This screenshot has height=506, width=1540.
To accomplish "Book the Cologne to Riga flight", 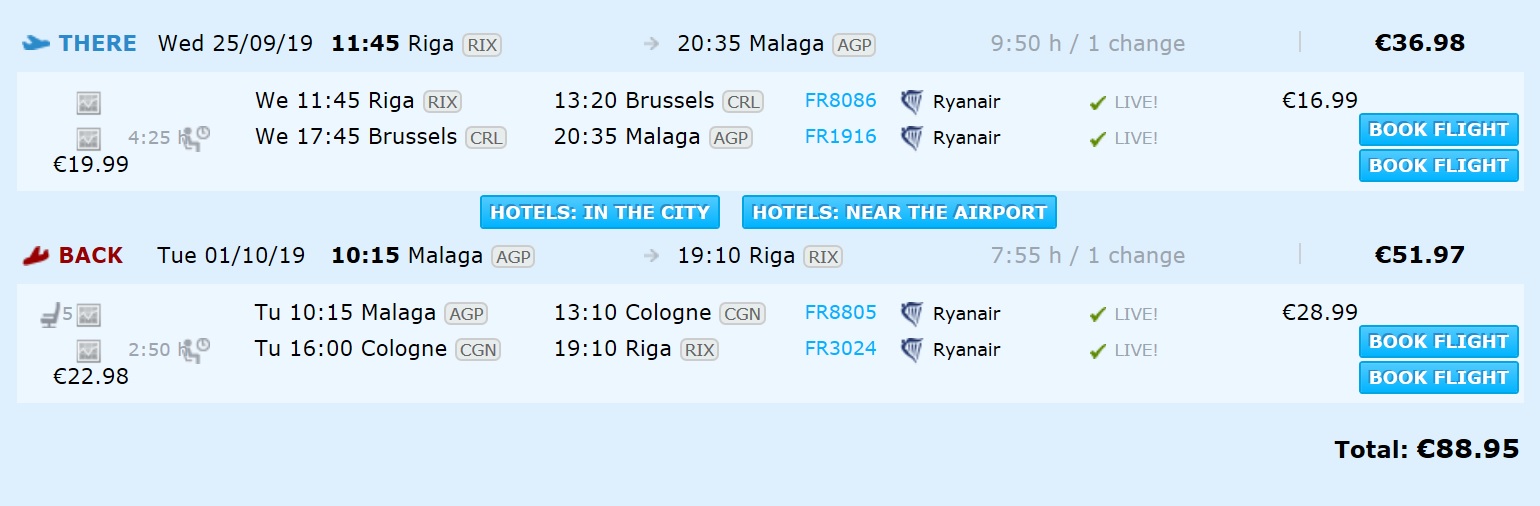I will pyautogui.click(x=1438, y=377).
